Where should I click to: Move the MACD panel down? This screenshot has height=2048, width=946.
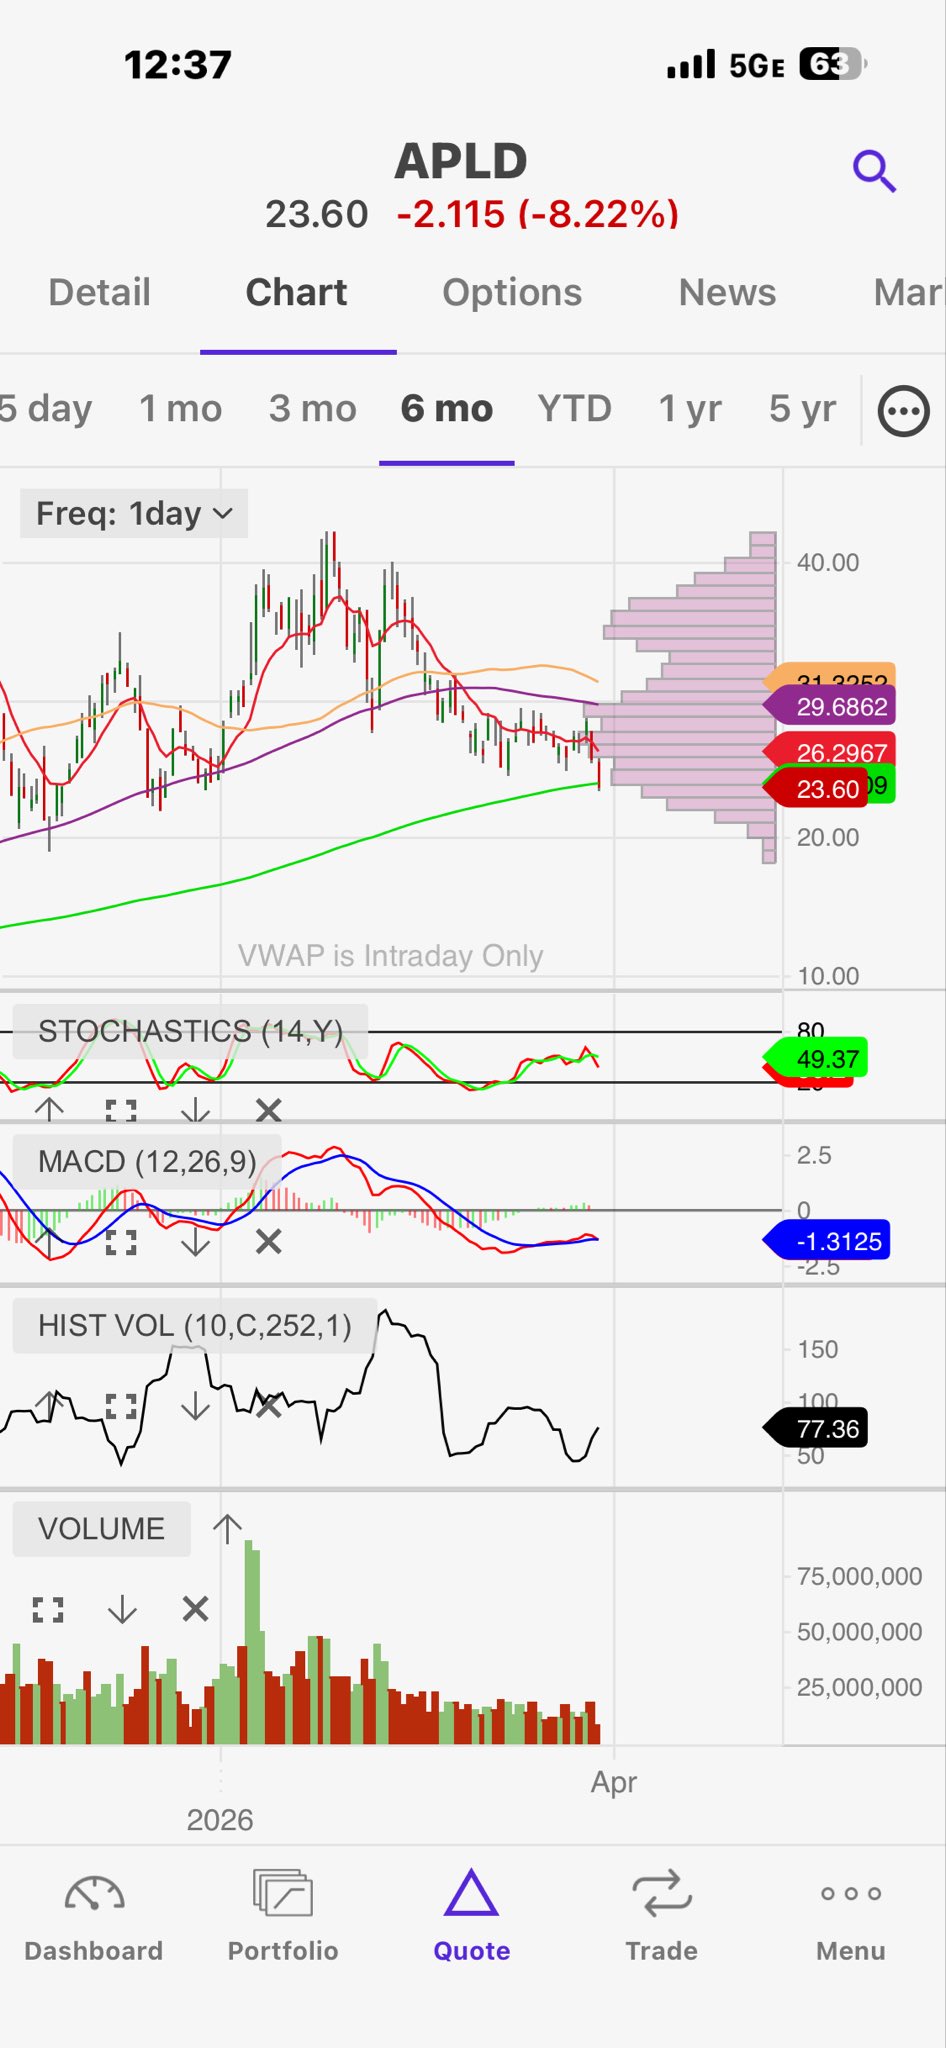tap(195, 1242)
